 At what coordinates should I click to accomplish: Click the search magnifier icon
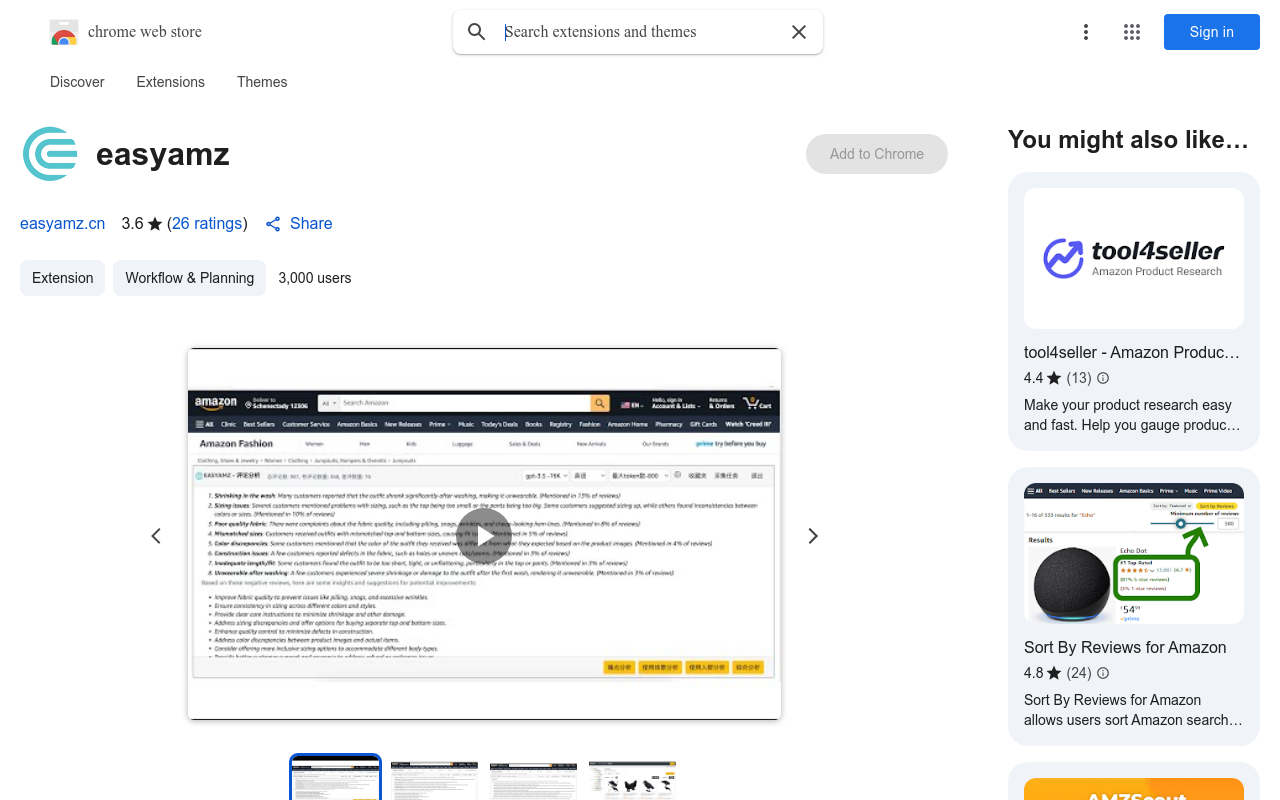pyautogui.click(x=477, y=32)
